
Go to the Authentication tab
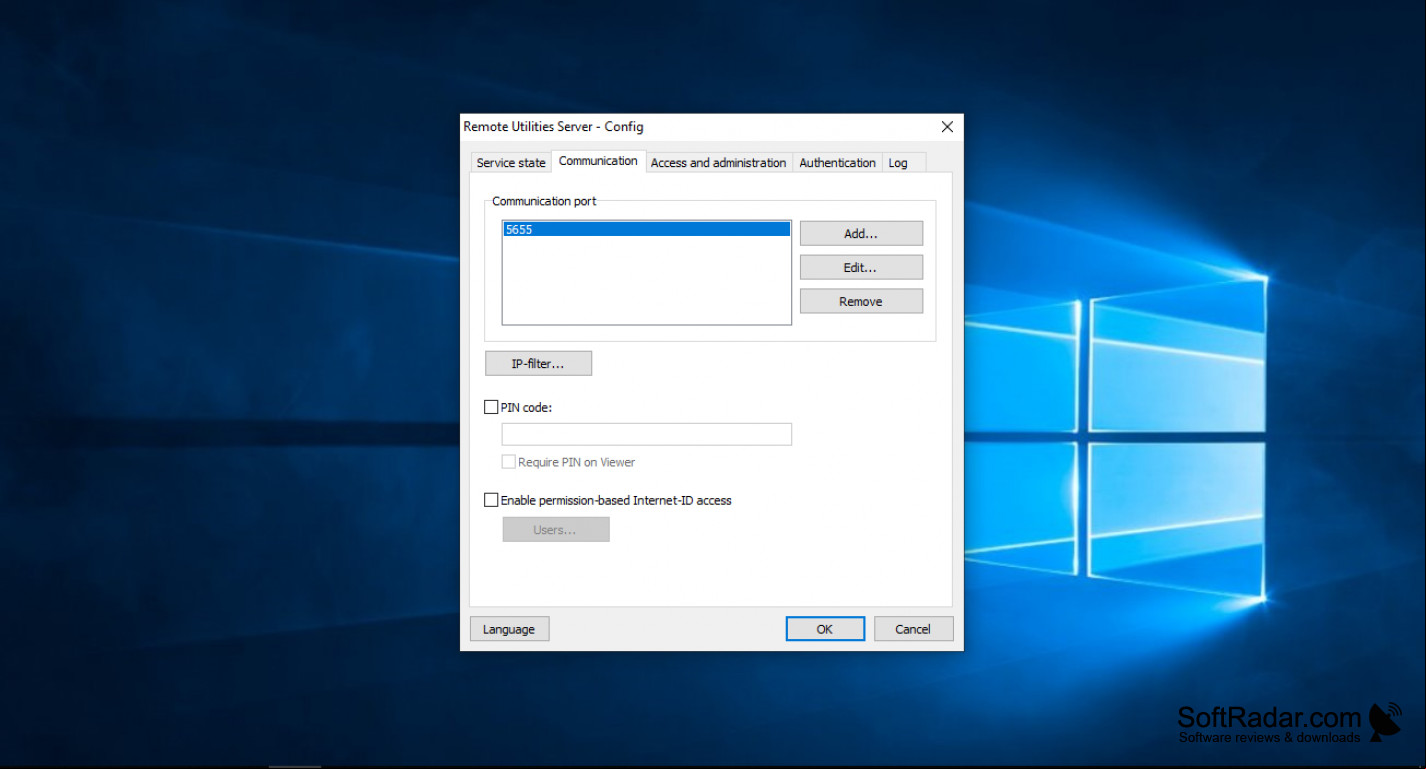[x=837, y=163]
